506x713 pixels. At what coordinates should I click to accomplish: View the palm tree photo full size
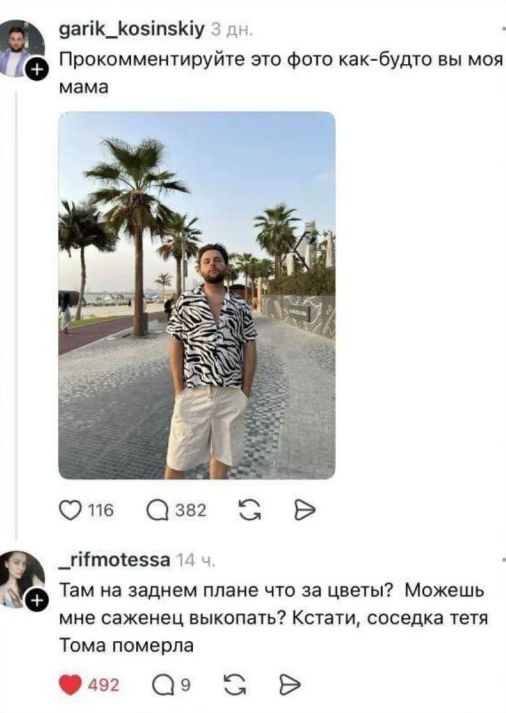tap(197, 295)
